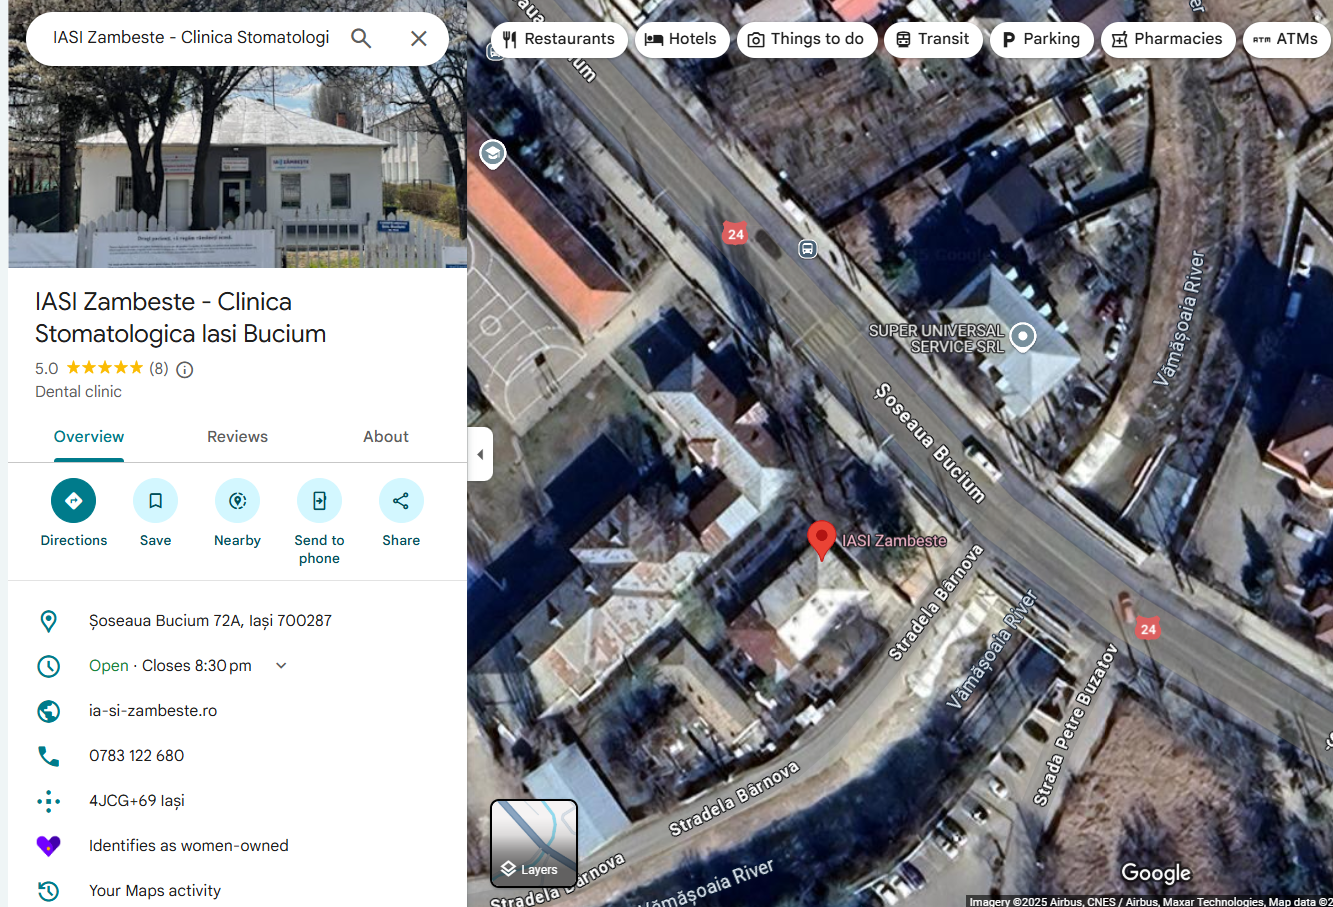Click the bus stop icon on map
1333x907 pixels.
[x=807, y=249]
